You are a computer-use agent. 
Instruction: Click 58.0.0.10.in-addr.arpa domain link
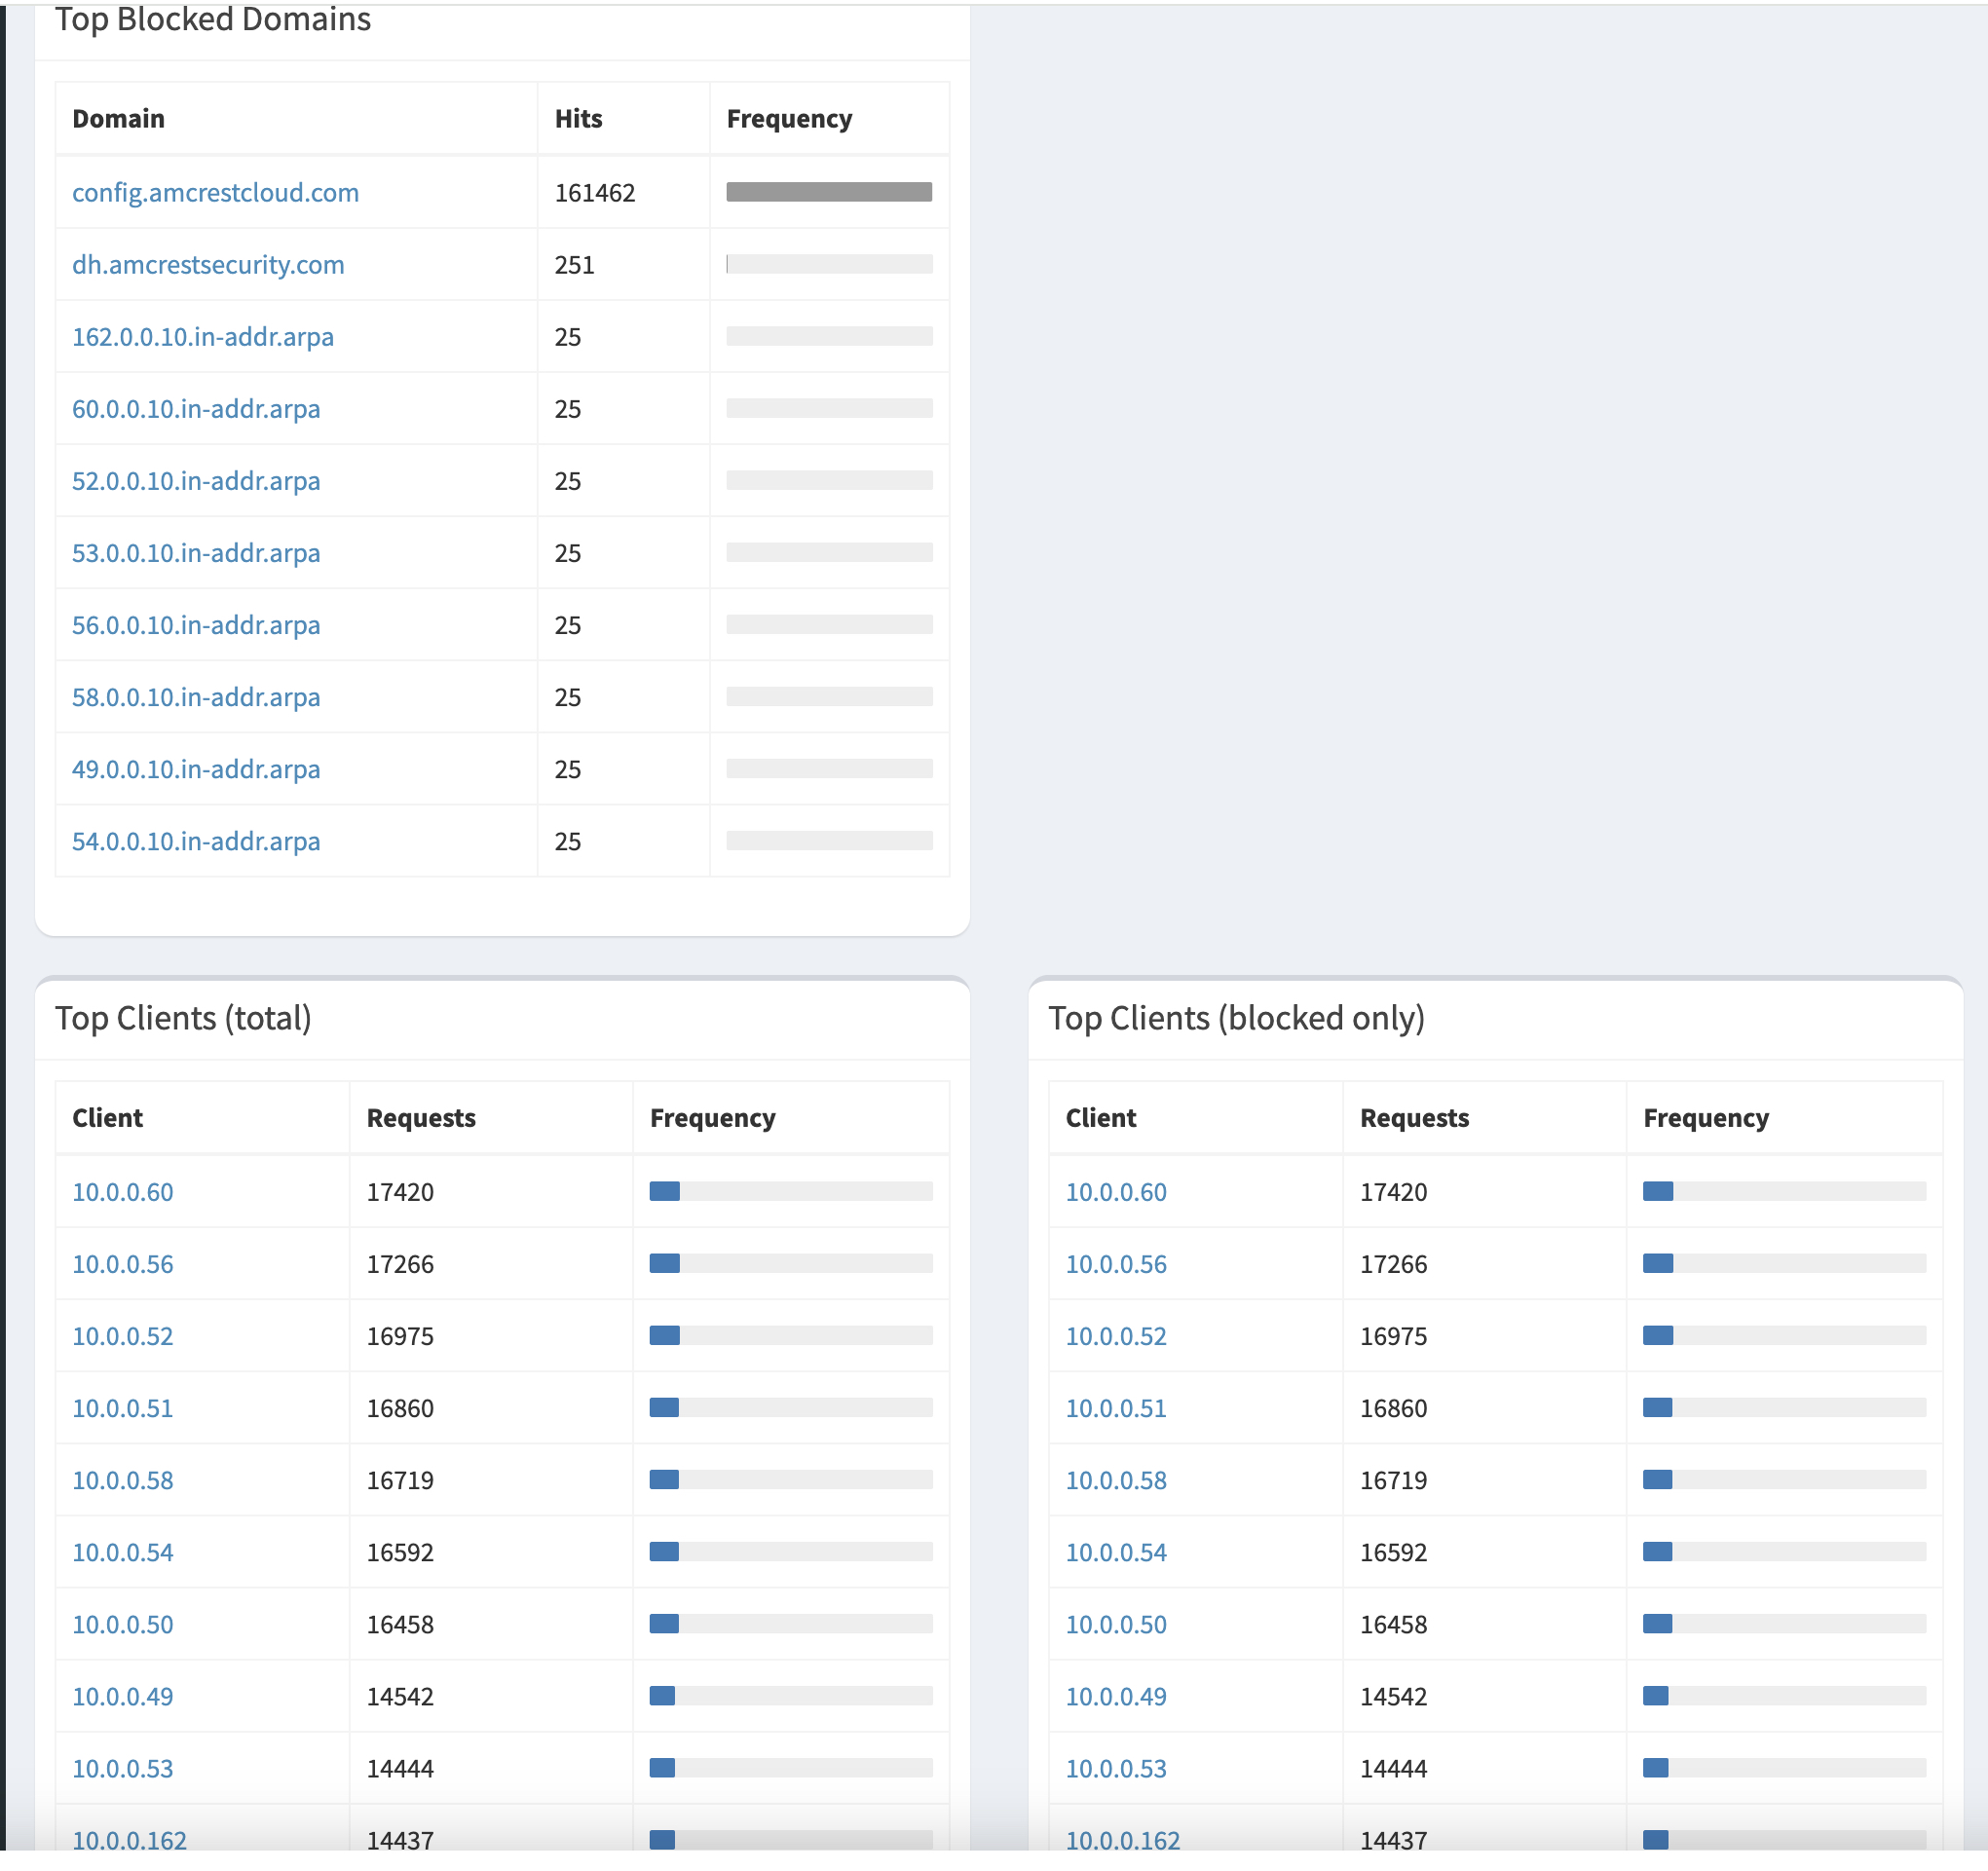click(x=196, y=696)
